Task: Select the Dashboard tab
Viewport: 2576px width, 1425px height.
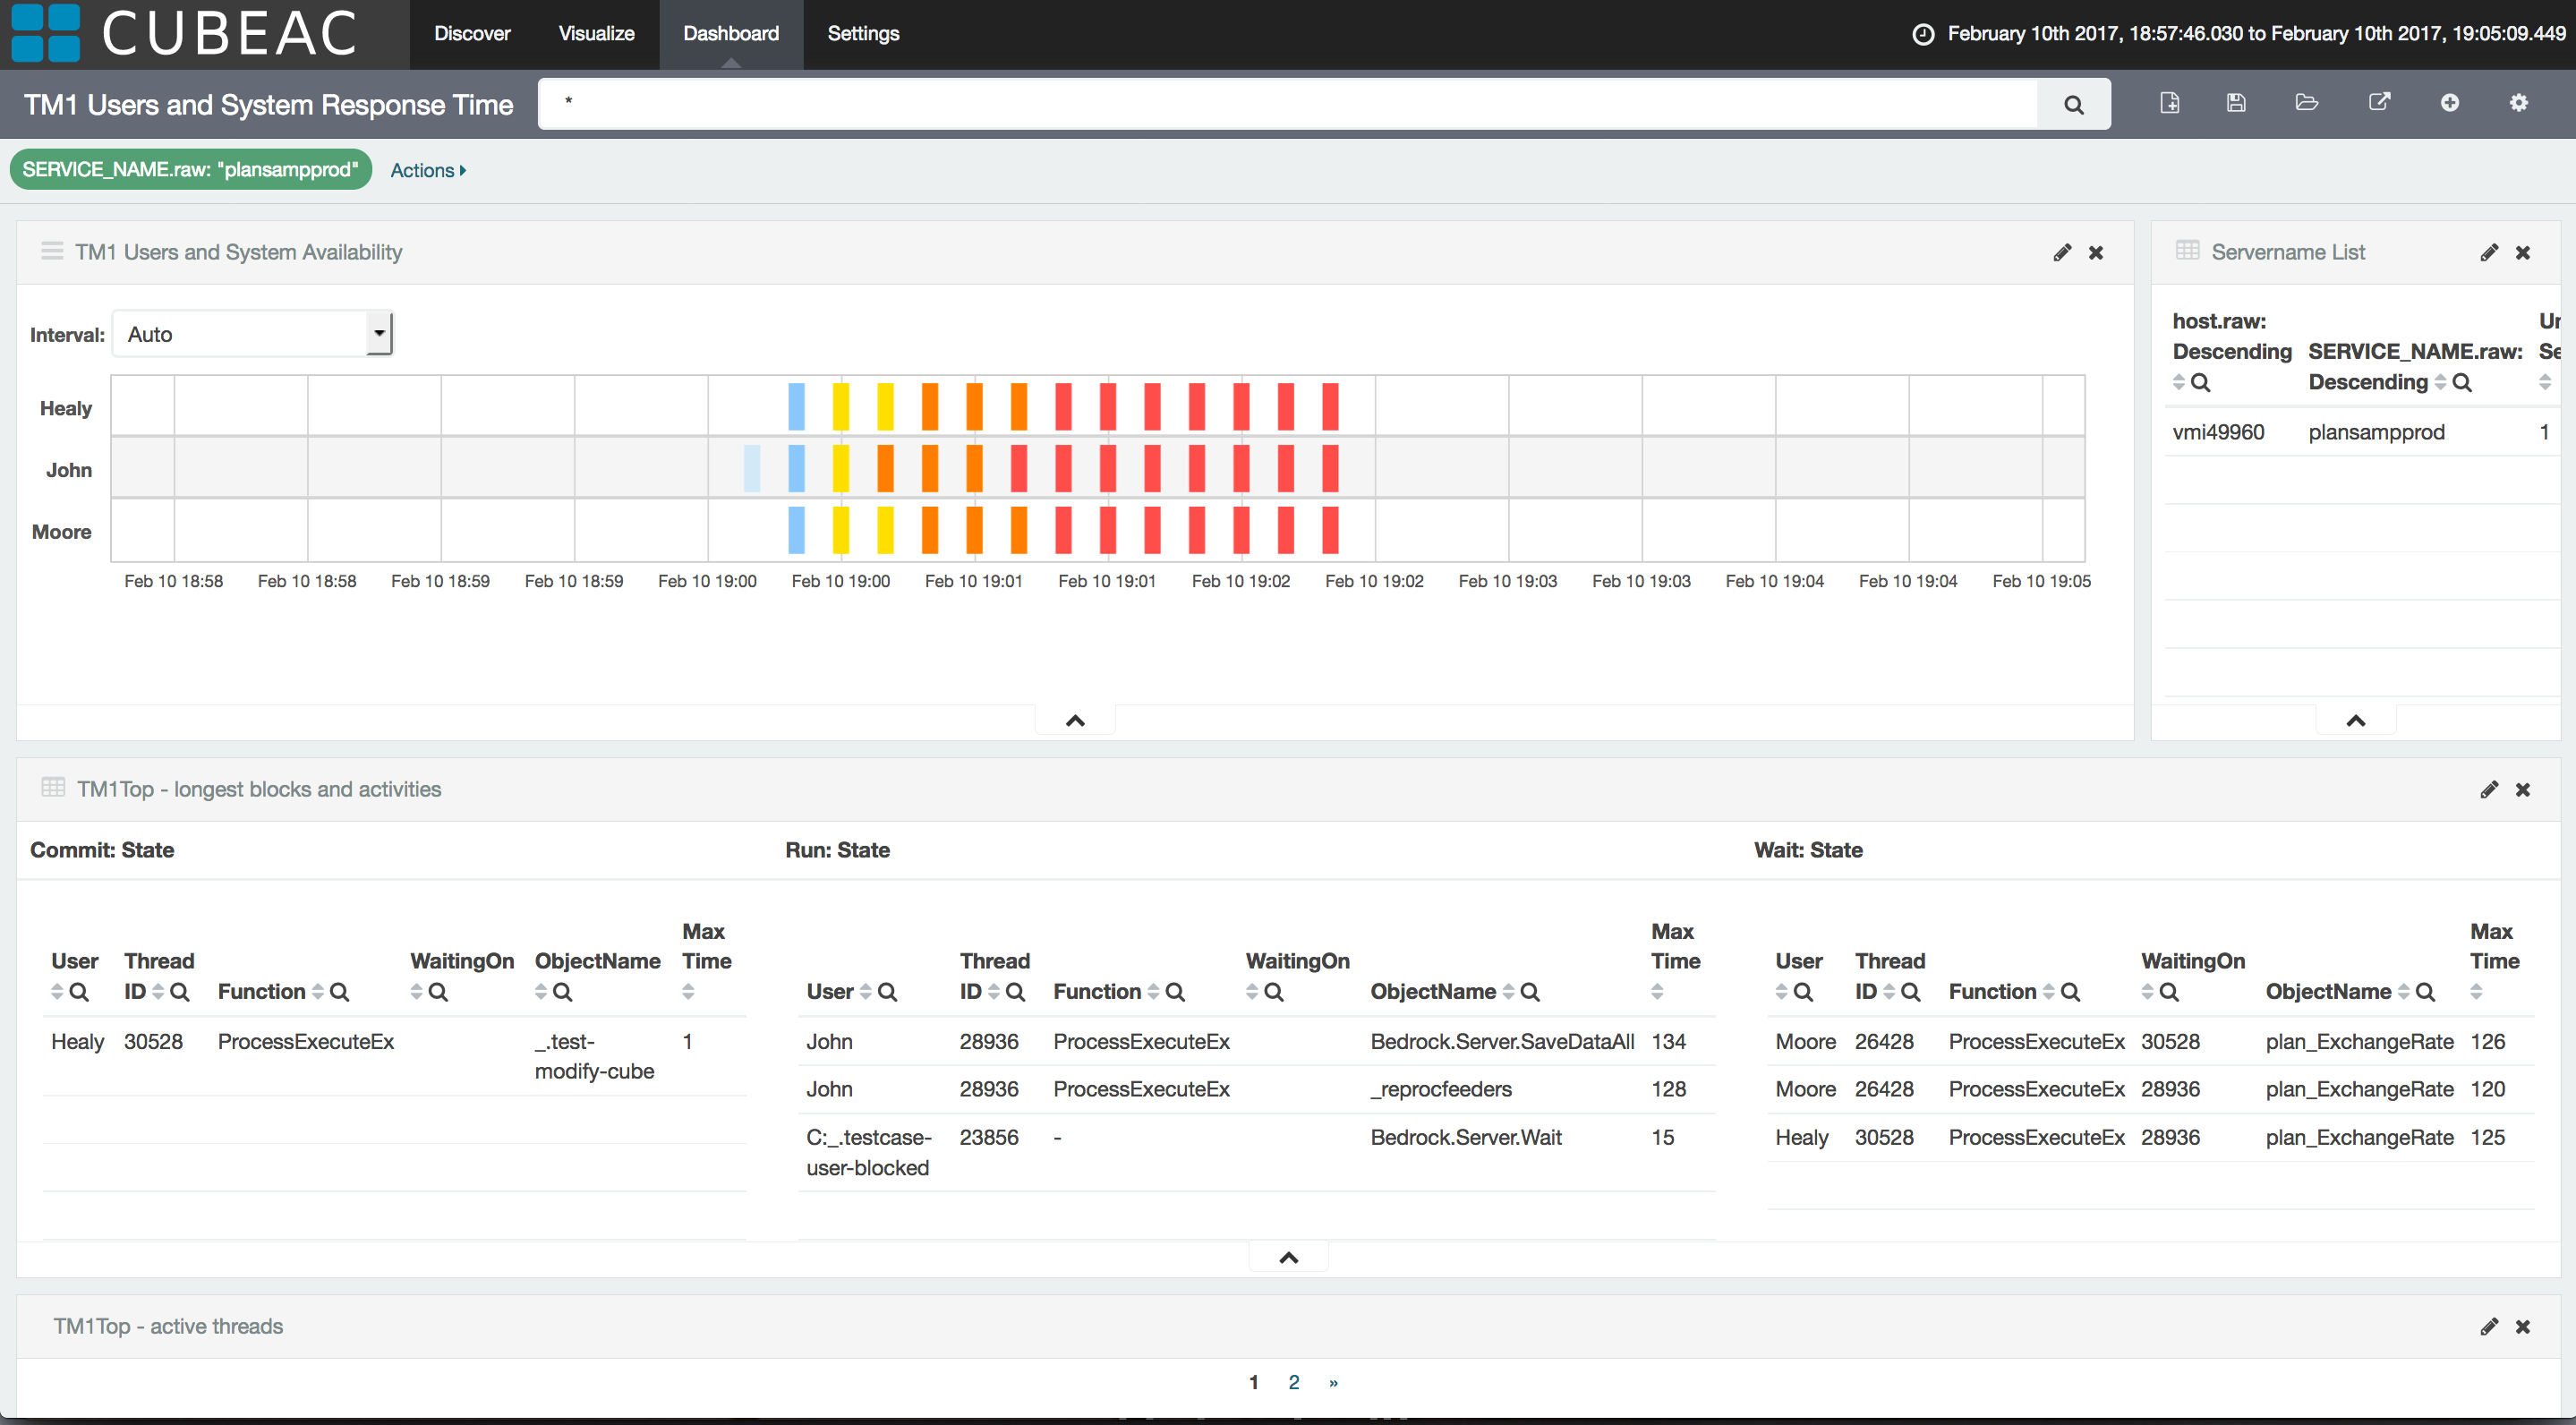Action: 731,34
